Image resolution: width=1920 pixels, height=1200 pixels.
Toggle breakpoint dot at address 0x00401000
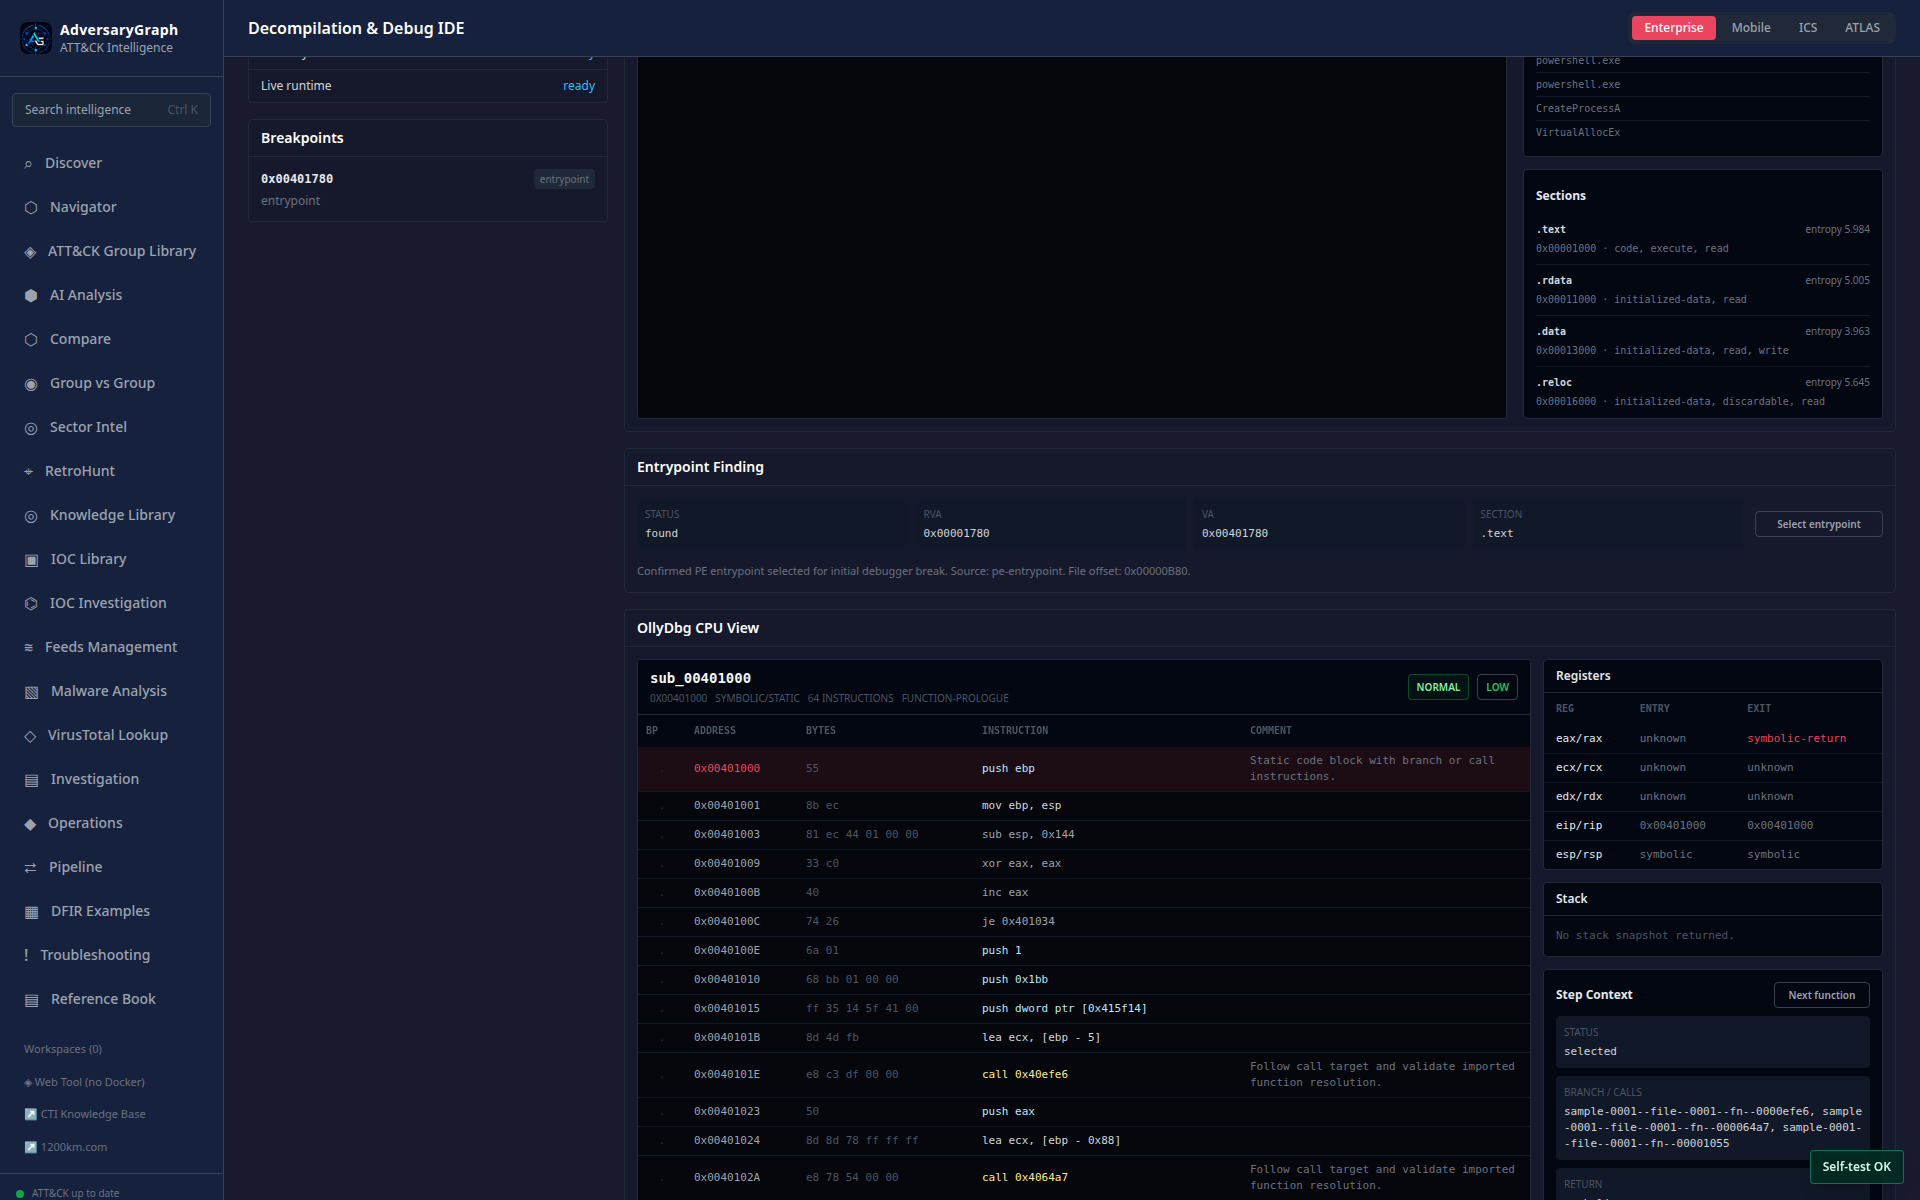coord(661,769)
